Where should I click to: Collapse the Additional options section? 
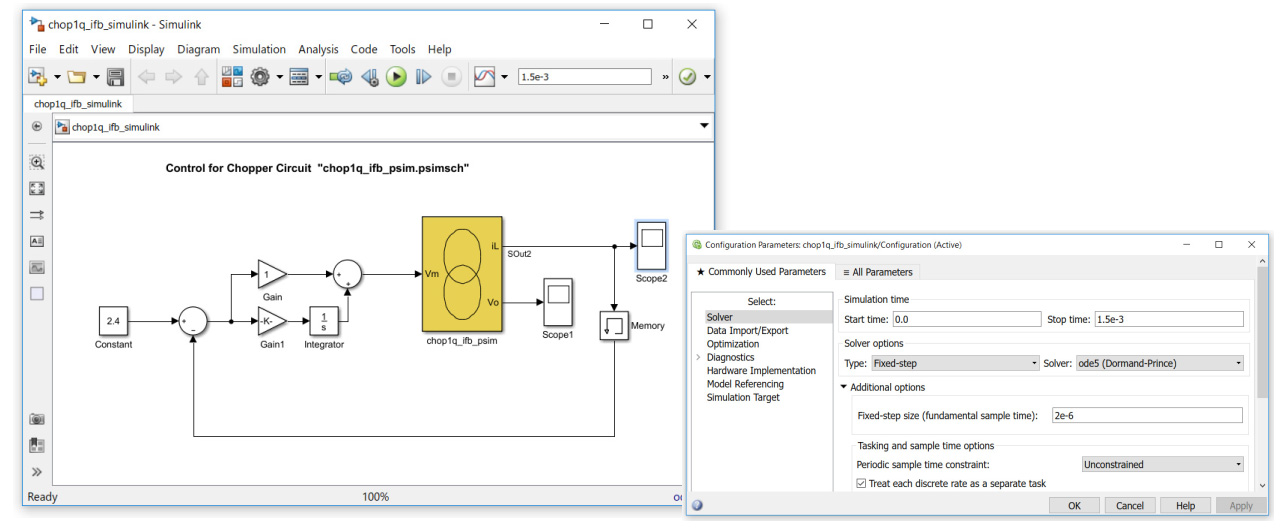pos(844,388)
